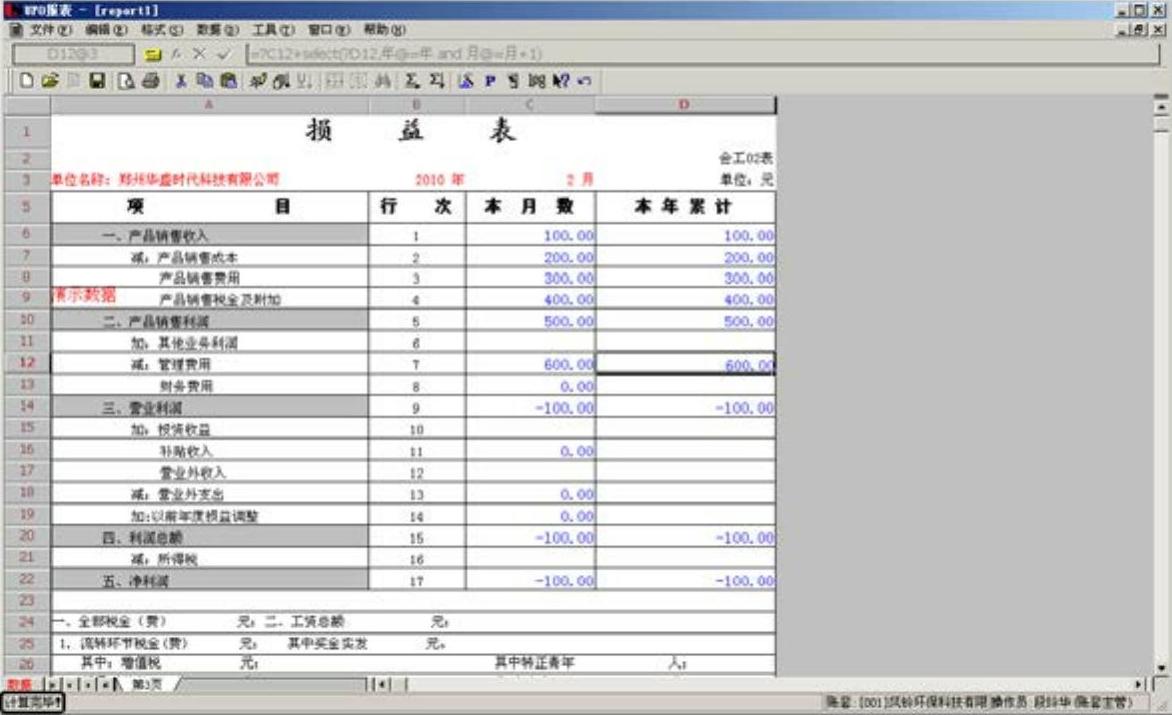Click the blue P toolbar icon
Image resolution: width=1172 pixels, height=715 pixels.
point(490,81)
